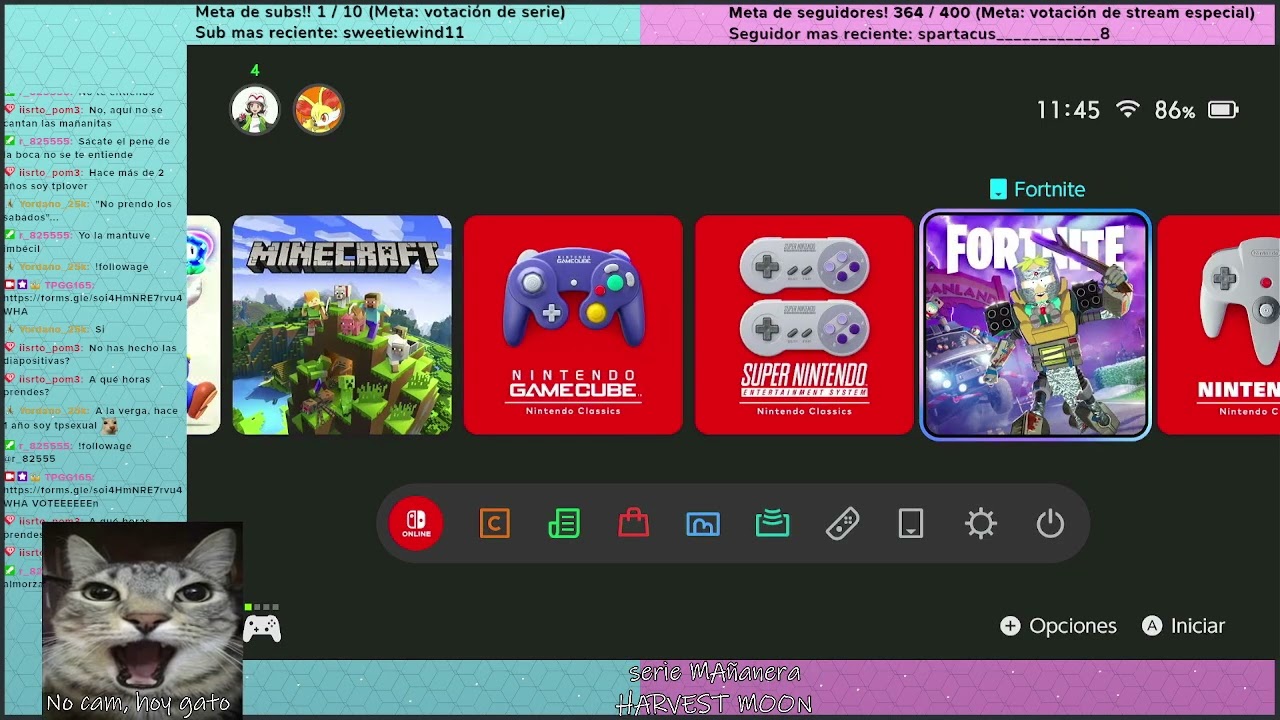1280x720 pixels.
Task: Select the Nintendo 64 Classics tile
Action: pos(1219,325)
